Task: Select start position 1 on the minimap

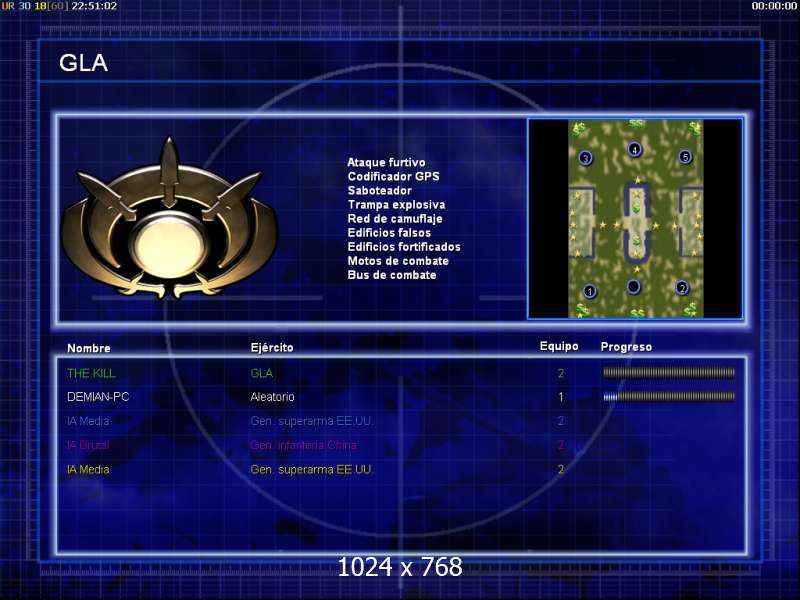Action: coord(590,291)
